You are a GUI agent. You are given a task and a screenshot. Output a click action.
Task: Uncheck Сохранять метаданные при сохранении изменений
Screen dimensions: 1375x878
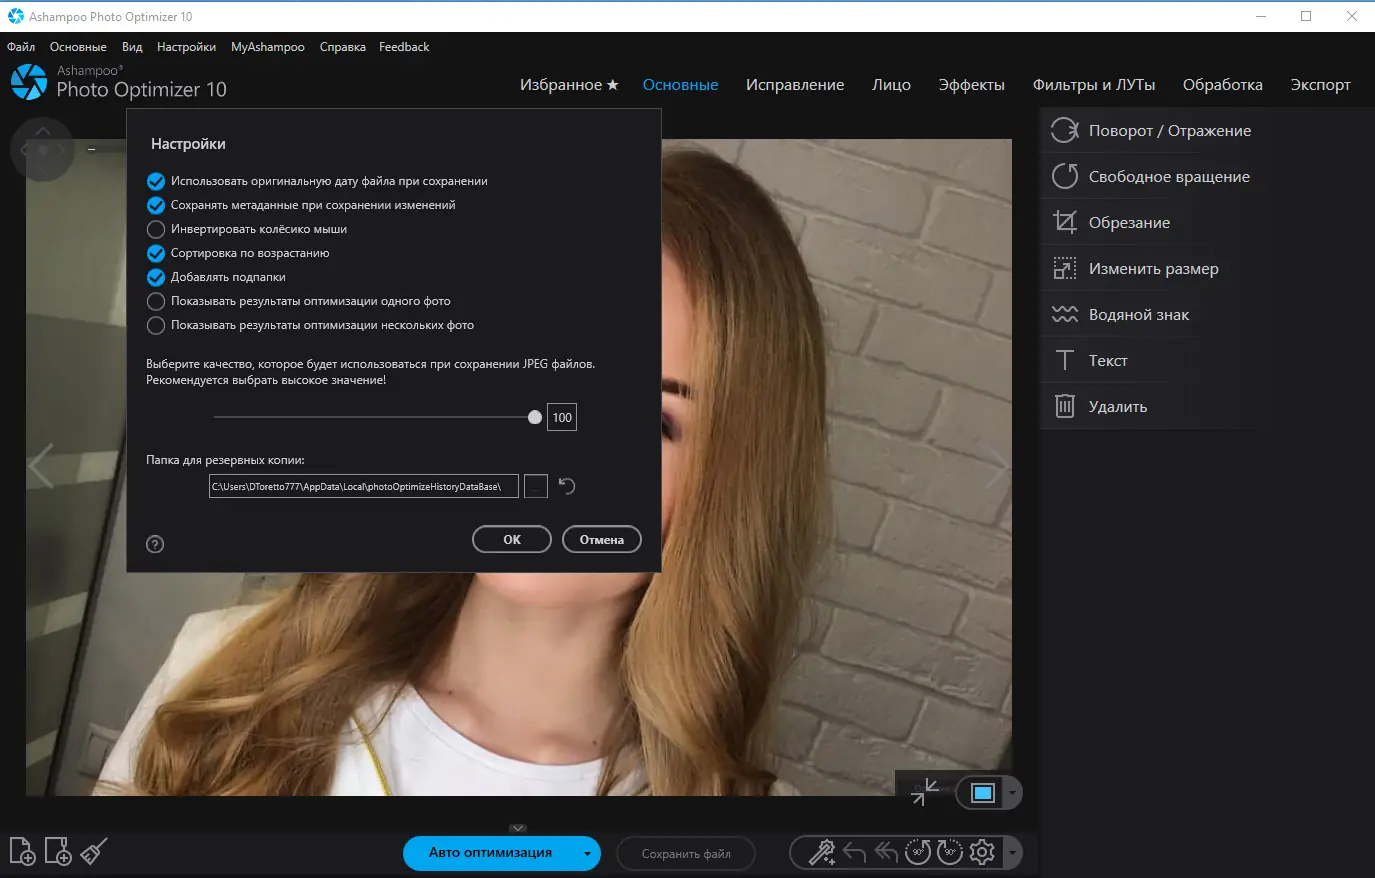pyautogui.click(x=156, y=205)
